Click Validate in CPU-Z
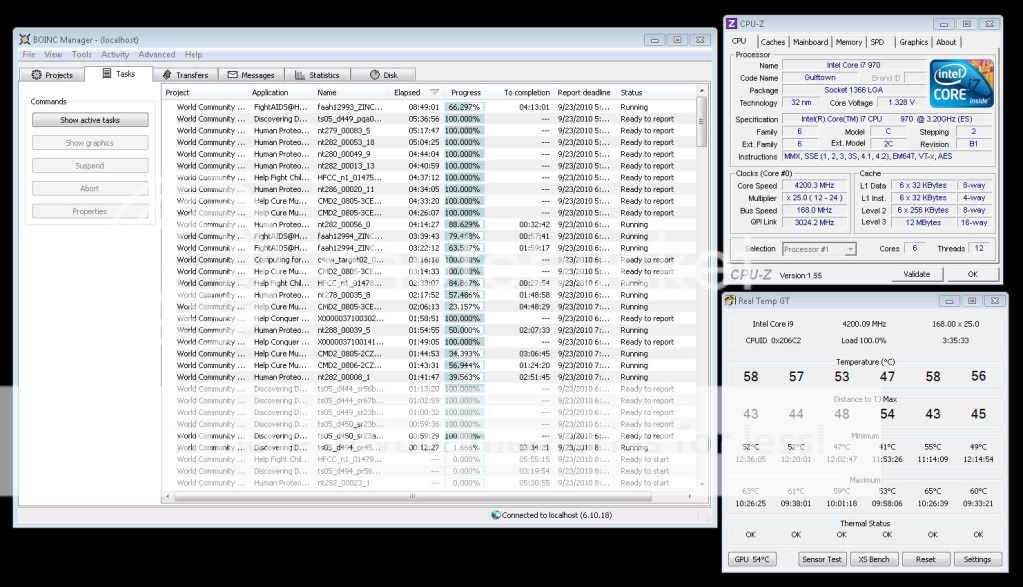This screenshot has width=1023, height=587. [x=917, y=275]
